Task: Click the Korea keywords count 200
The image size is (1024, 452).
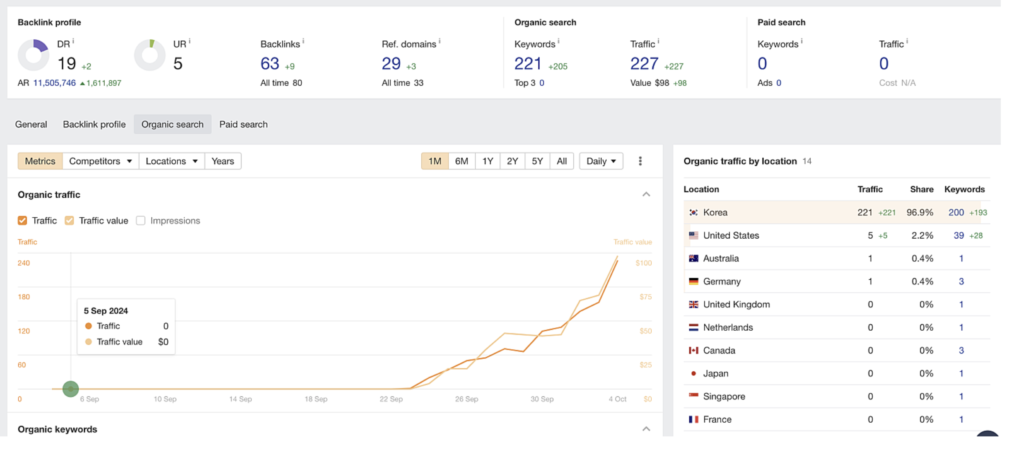Action: tap(956, 212)
